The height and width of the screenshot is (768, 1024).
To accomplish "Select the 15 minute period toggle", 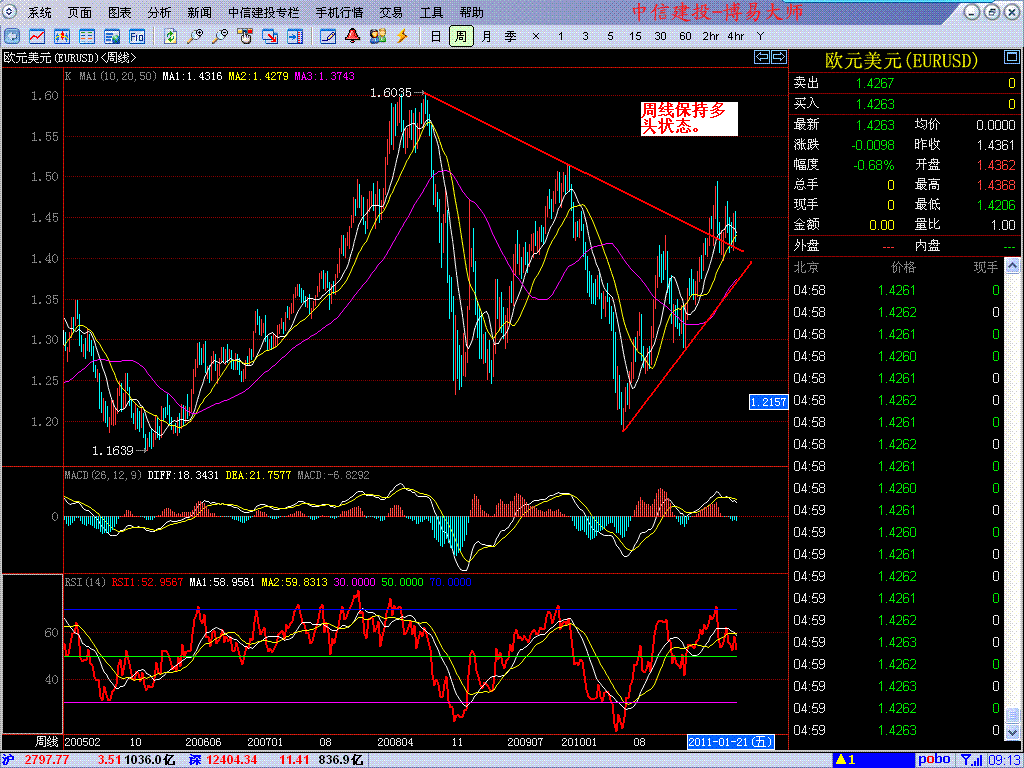I will 635,36.
